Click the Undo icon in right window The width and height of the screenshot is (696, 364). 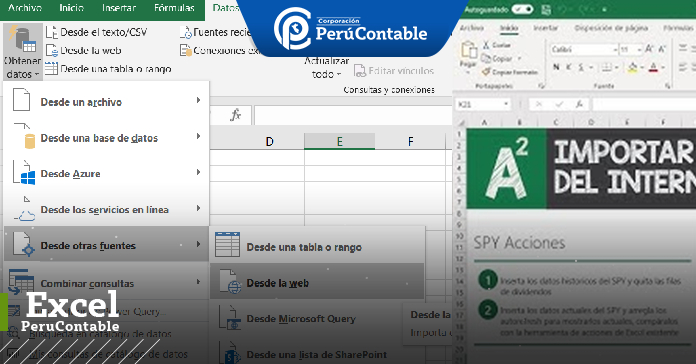point(563,9)
